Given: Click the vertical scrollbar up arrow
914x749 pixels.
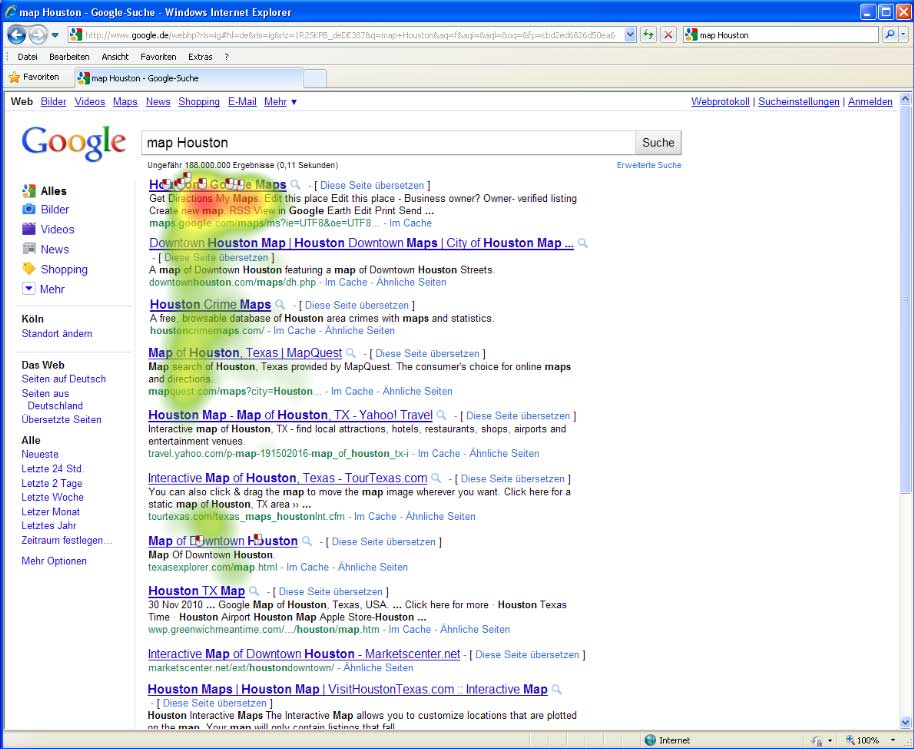Looking at the screenshot, I should pos(905,99).
